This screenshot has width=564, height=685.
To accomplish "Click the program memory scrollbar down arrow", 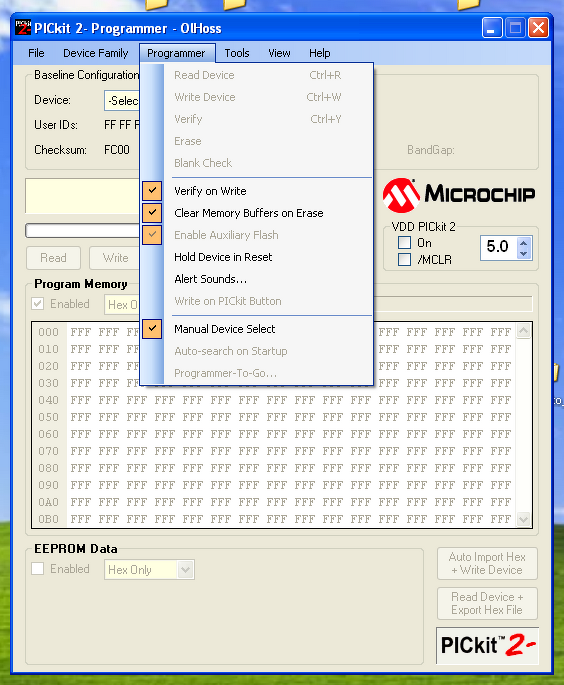I will click(523, 519).
